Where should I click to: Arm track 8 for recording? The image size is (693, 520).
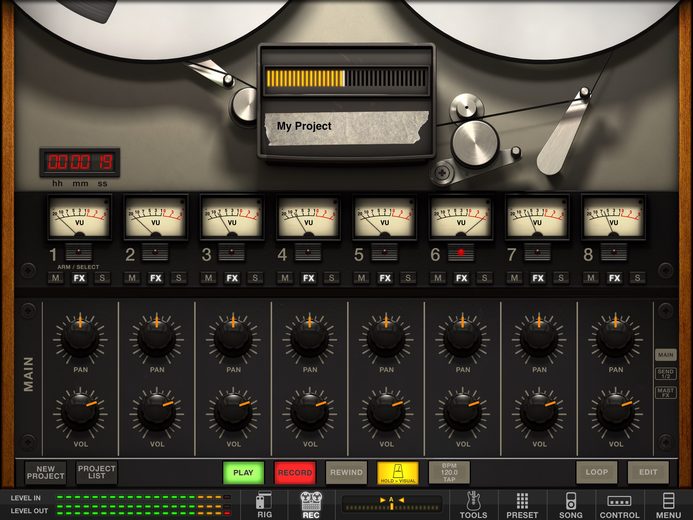coord(614,252)
